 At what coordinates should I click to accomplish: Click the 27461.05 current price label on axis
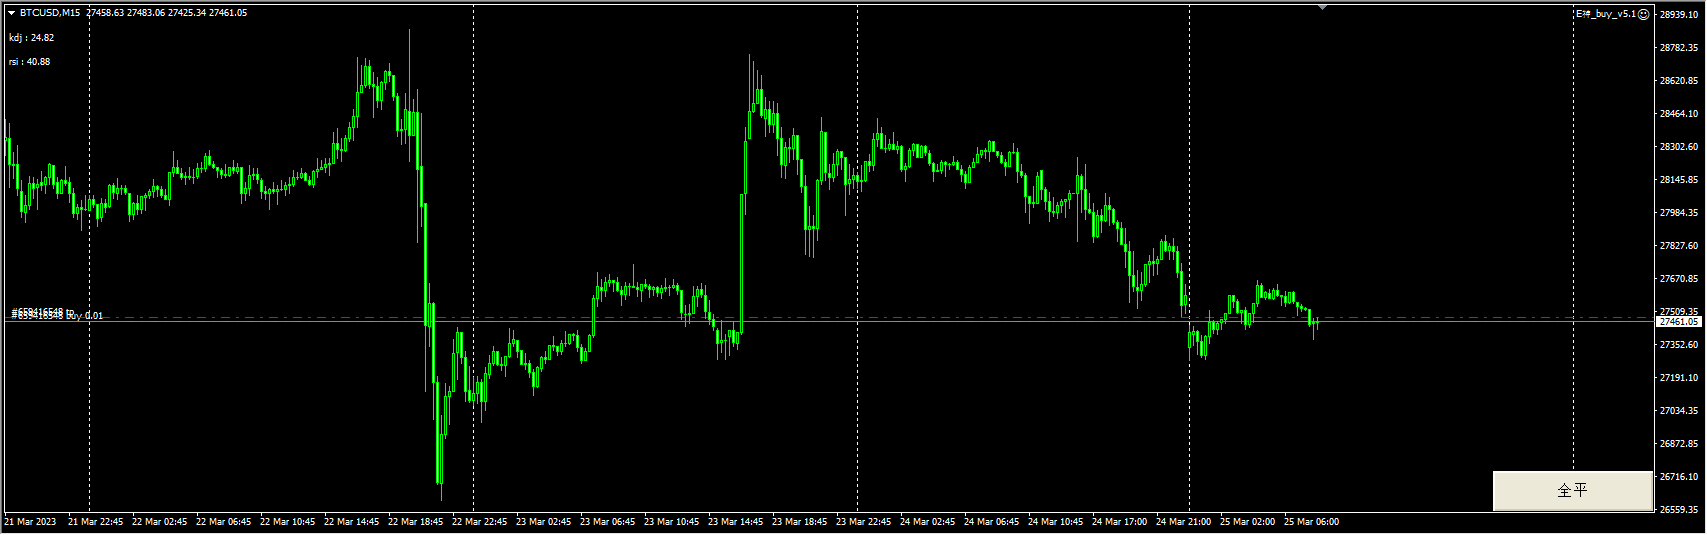point(1679,322)
